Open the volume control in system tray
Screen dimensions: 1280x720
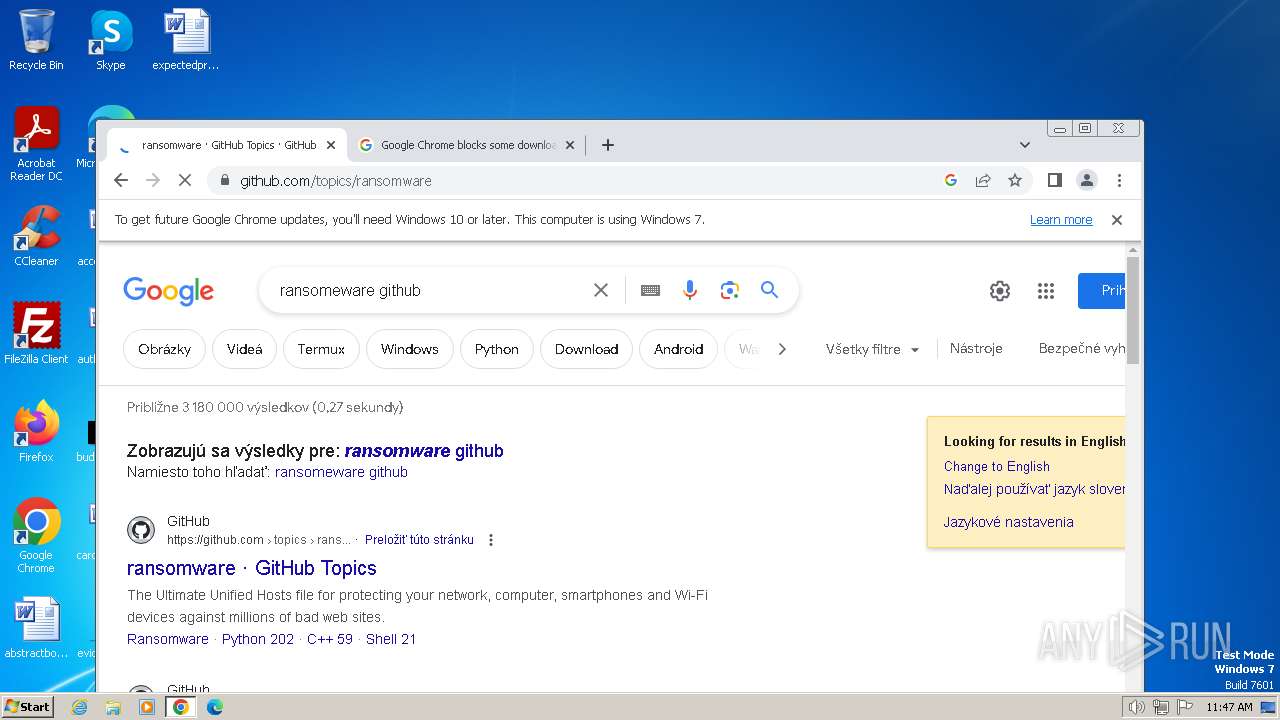click(x=1136, y=707)
